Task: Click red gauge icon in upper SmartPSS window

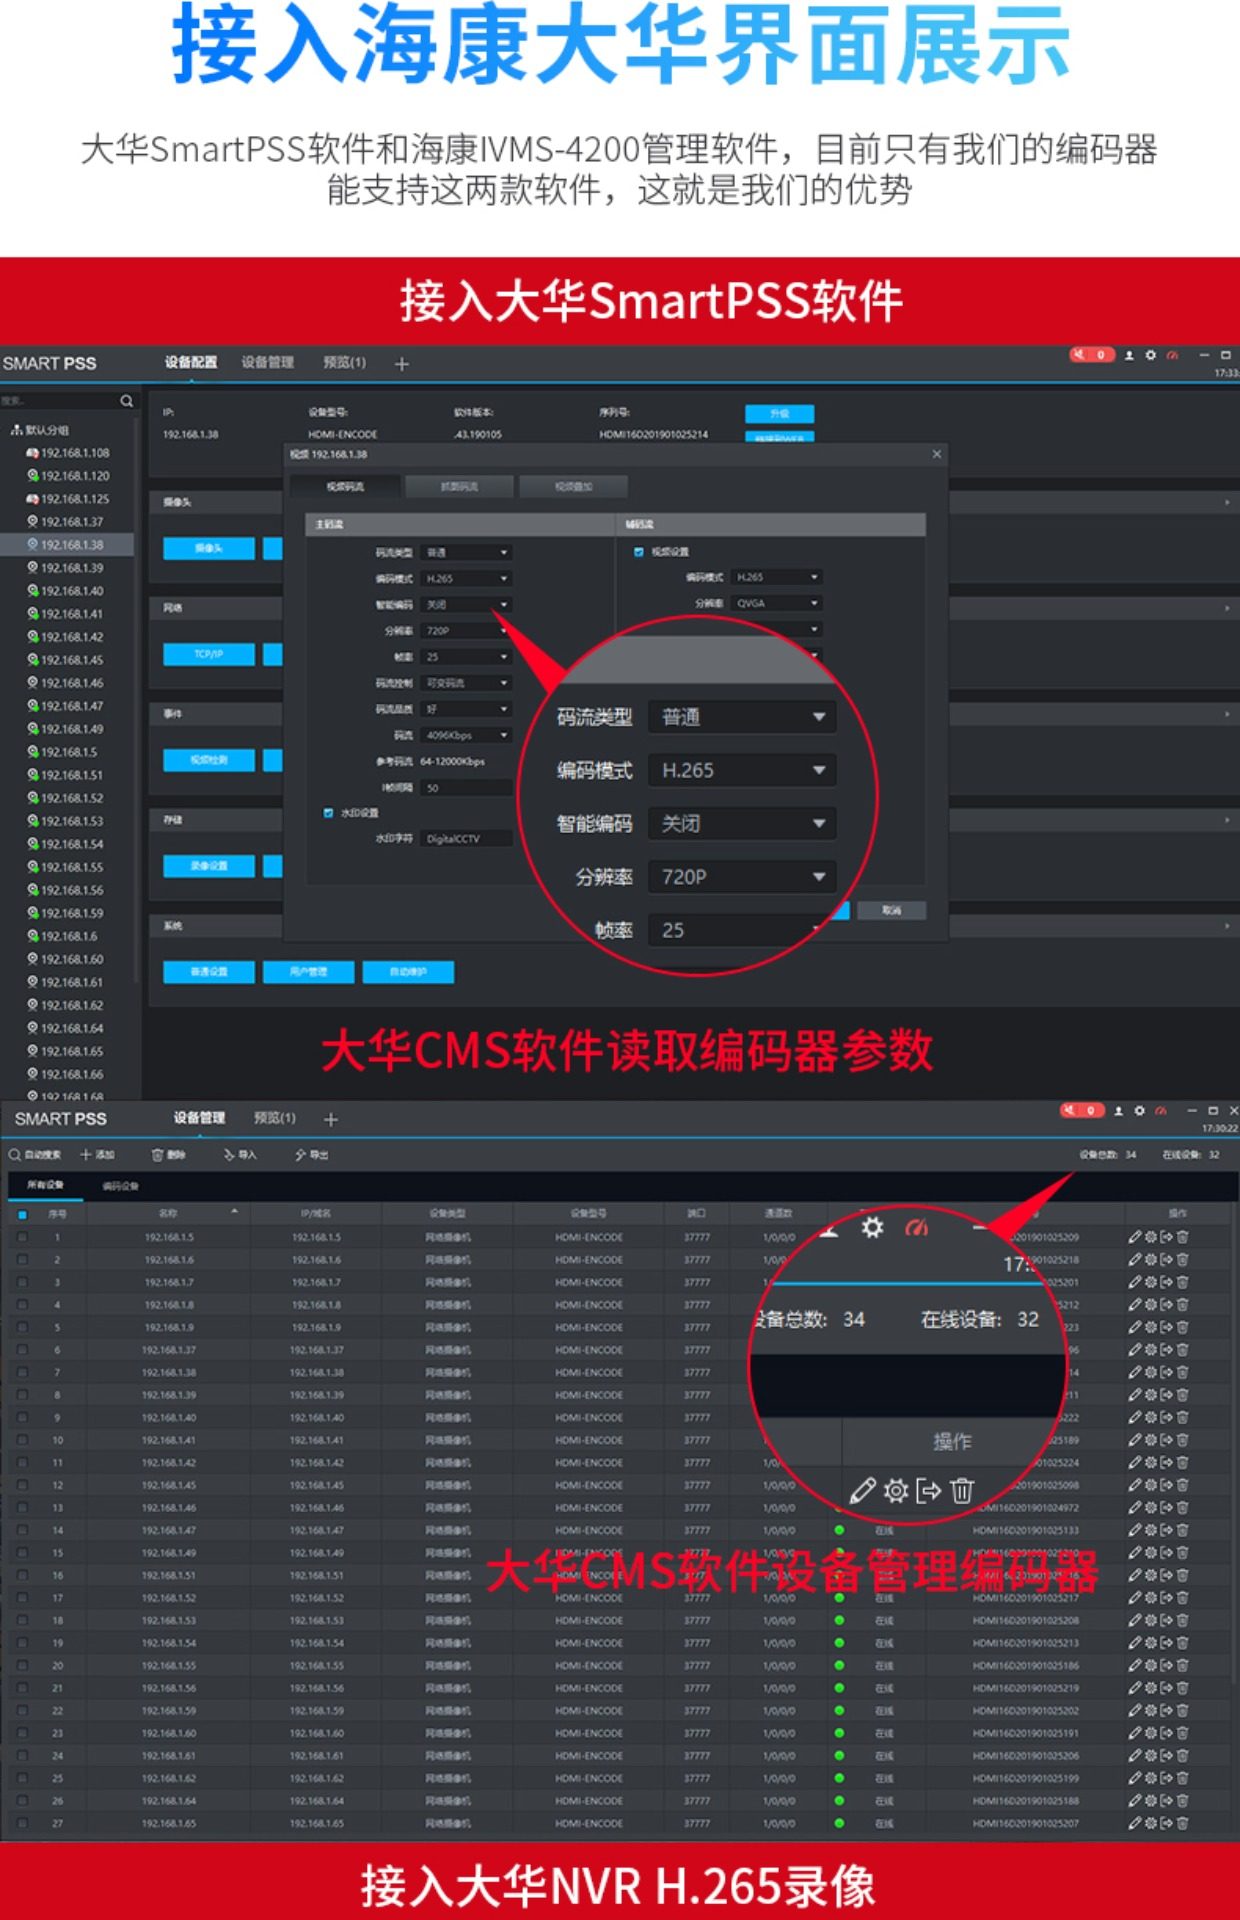Action: pos(1172,355)
